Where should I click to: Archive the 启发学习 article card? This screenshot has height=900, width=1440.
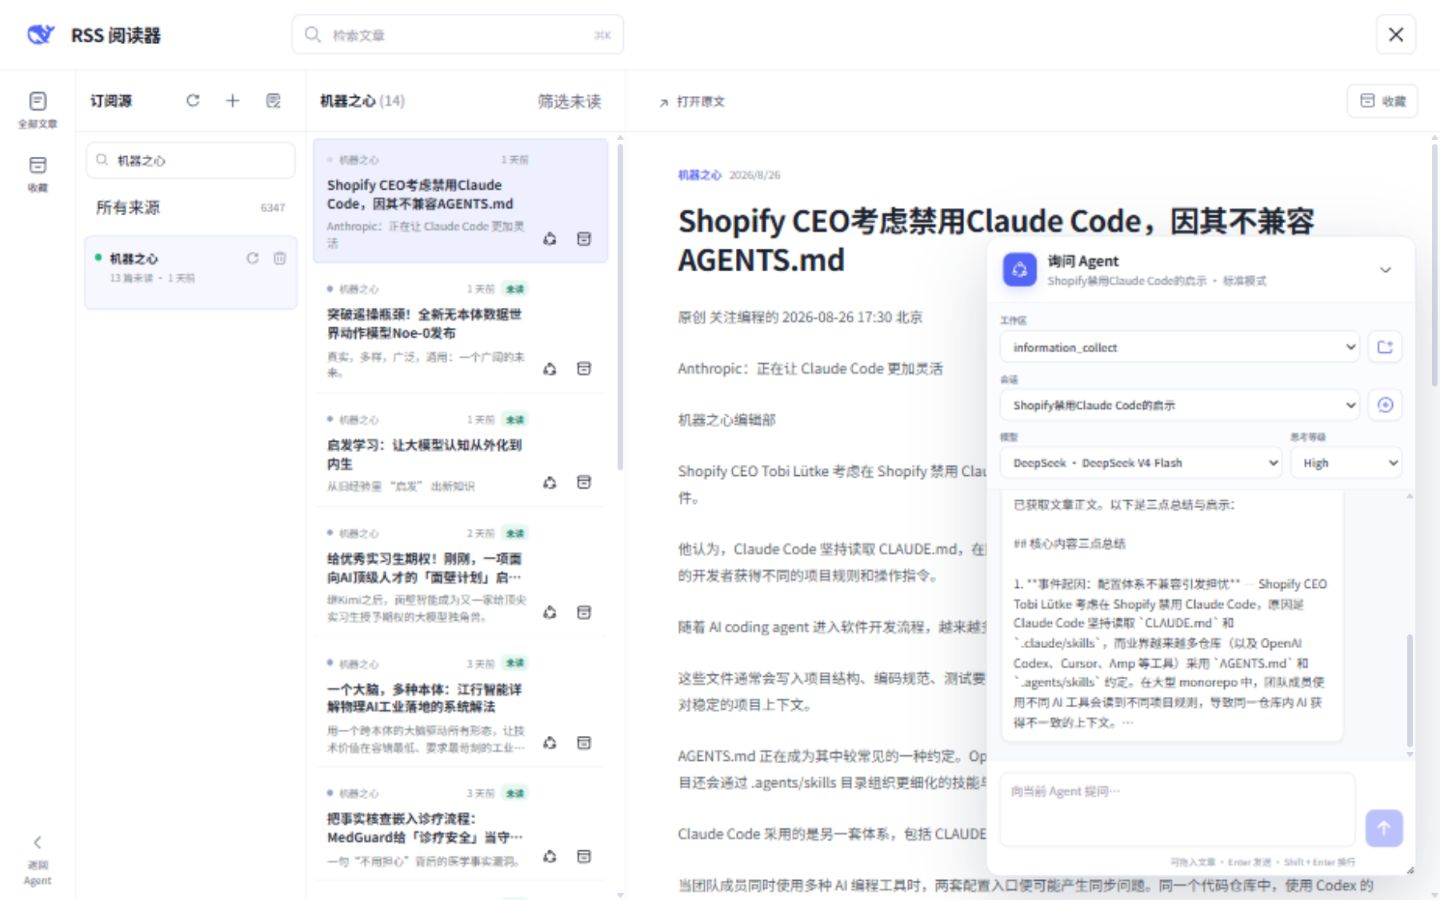click(x=584, y=483)
